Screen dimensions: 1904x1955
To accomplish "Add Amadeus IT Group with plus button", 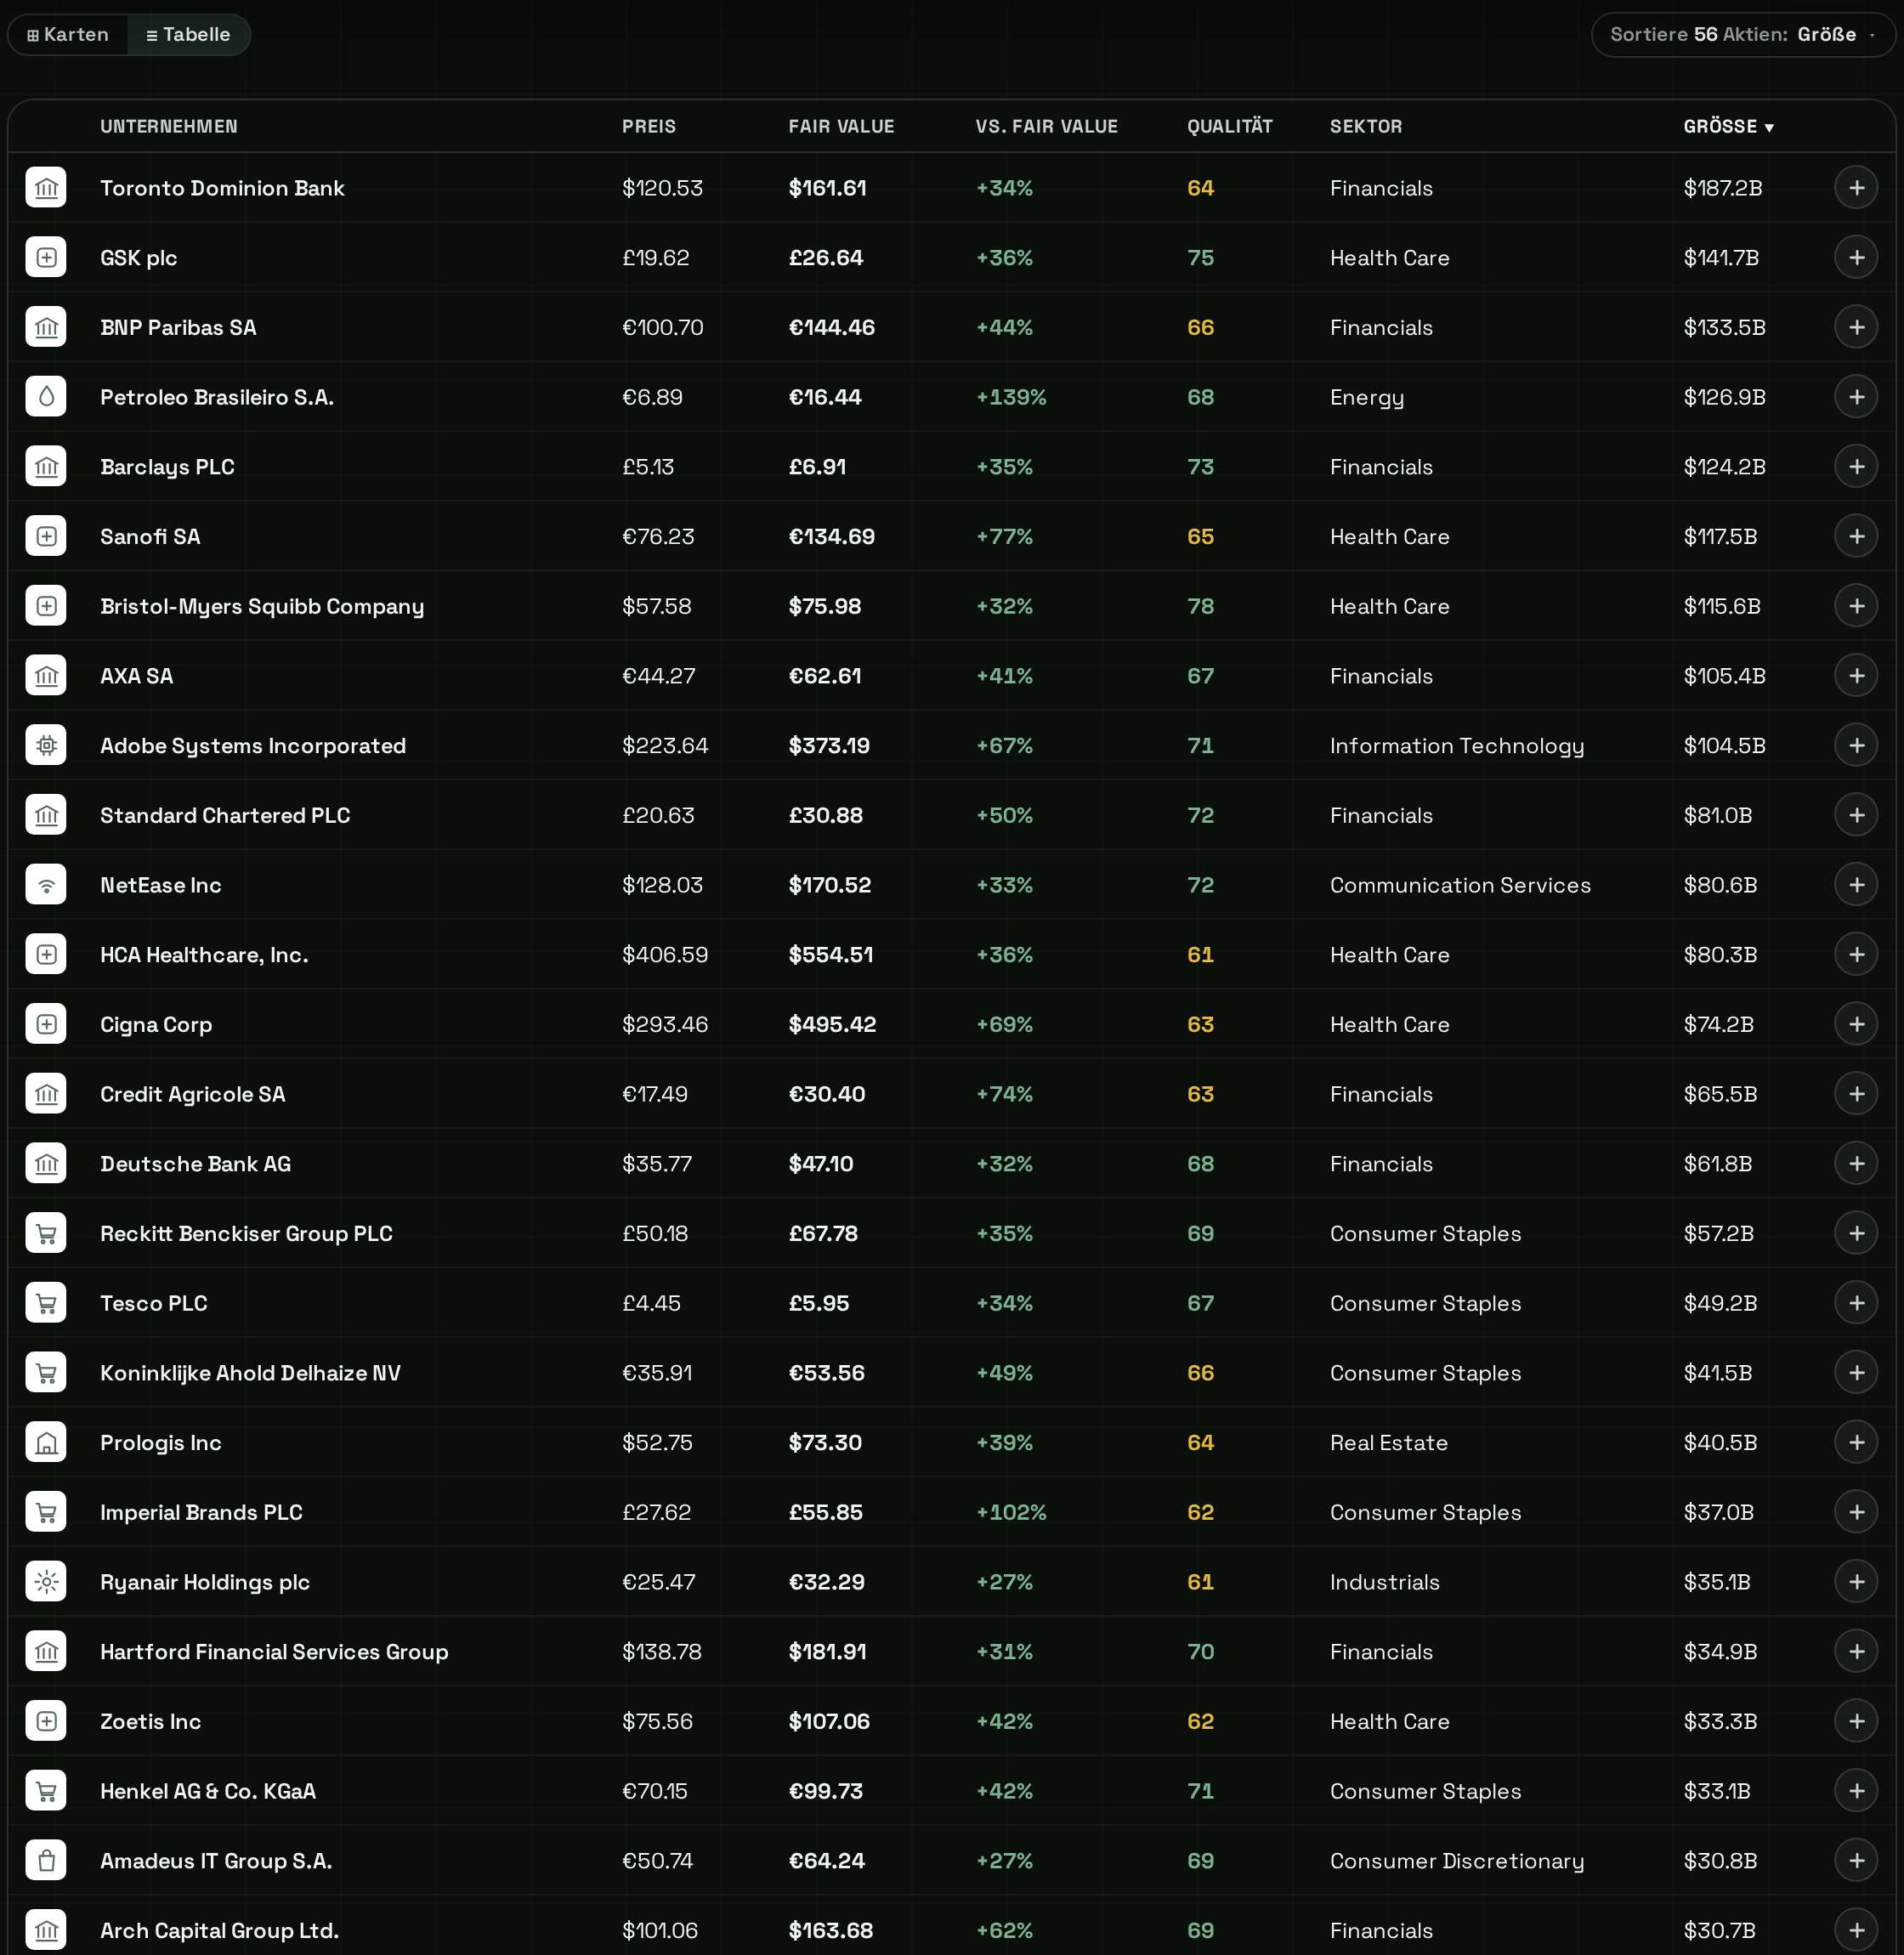I will point(1856,1861).
